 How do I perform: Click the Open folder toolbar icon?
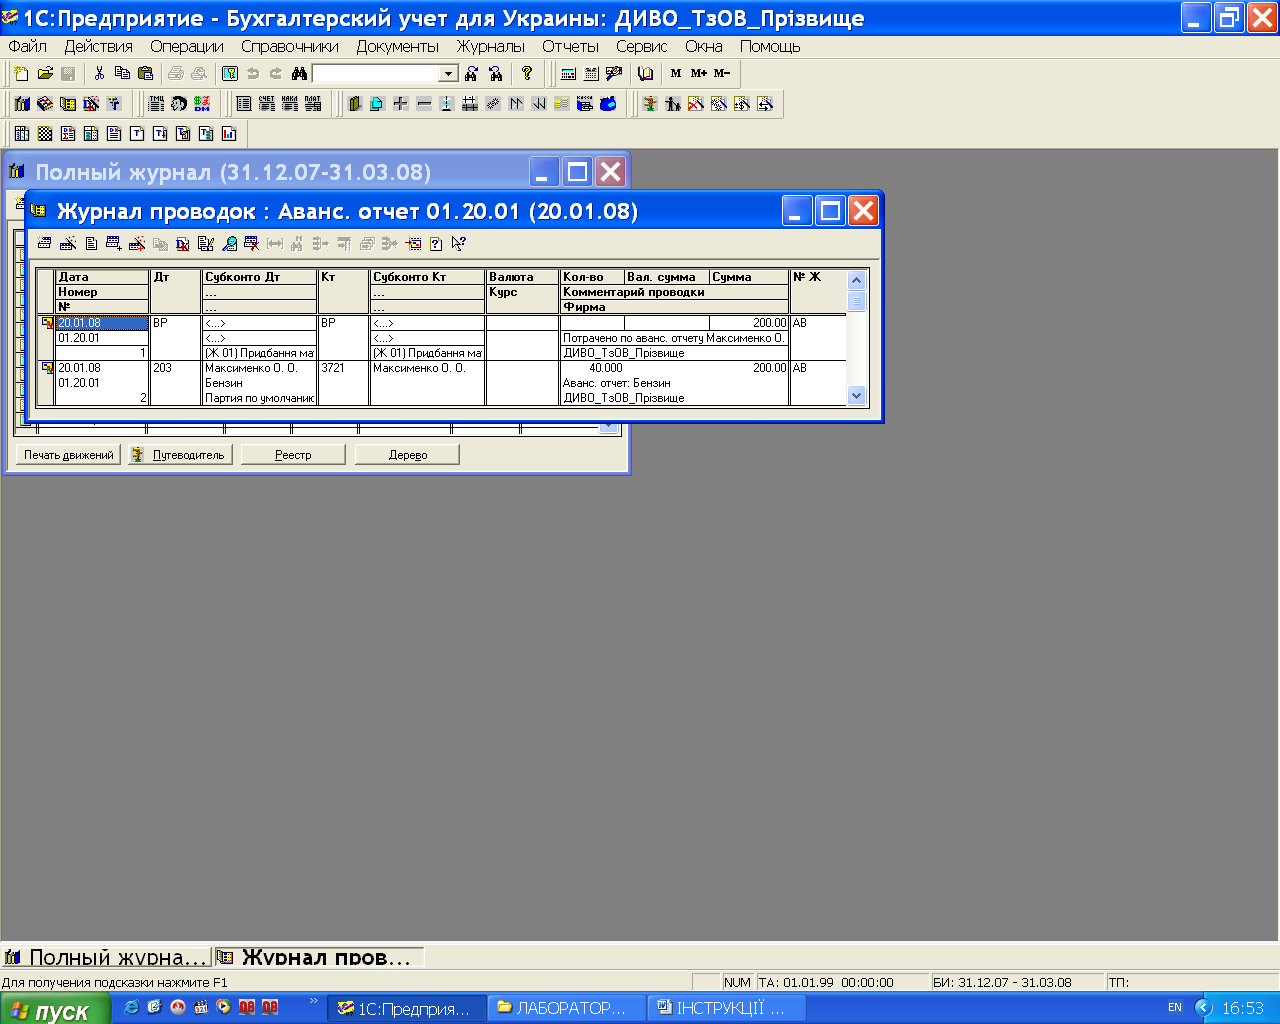[45, 73]
